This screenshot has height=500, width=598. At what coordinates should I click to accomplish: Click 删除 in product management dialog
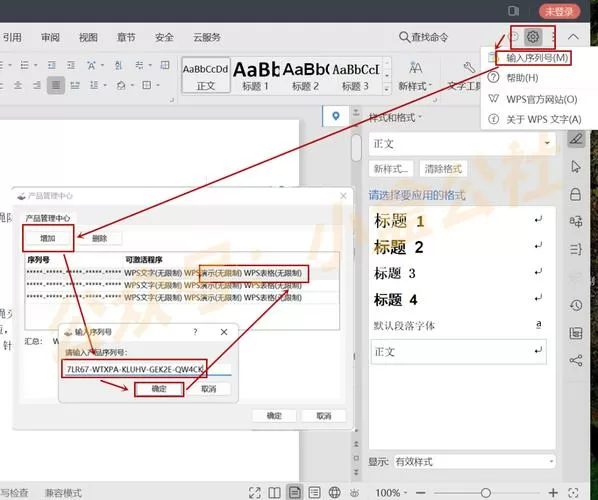[x=100, y=238]
